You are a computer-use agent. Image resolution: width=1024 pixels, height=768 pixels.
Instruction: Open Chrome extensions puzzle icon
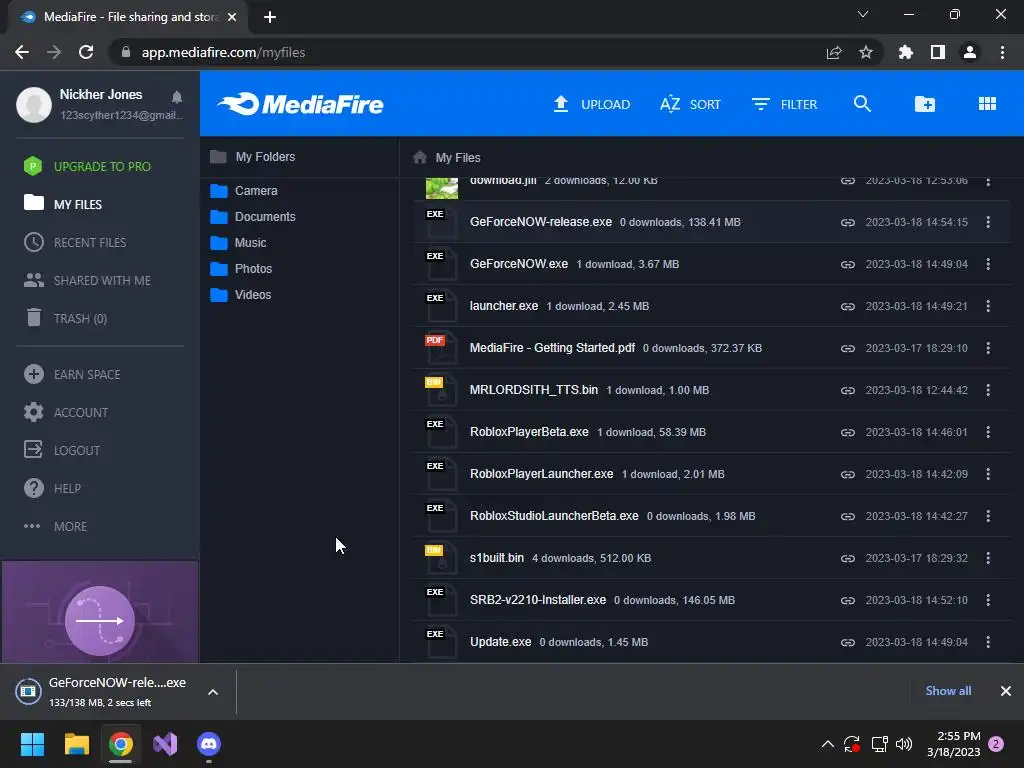tap(905, 52)
